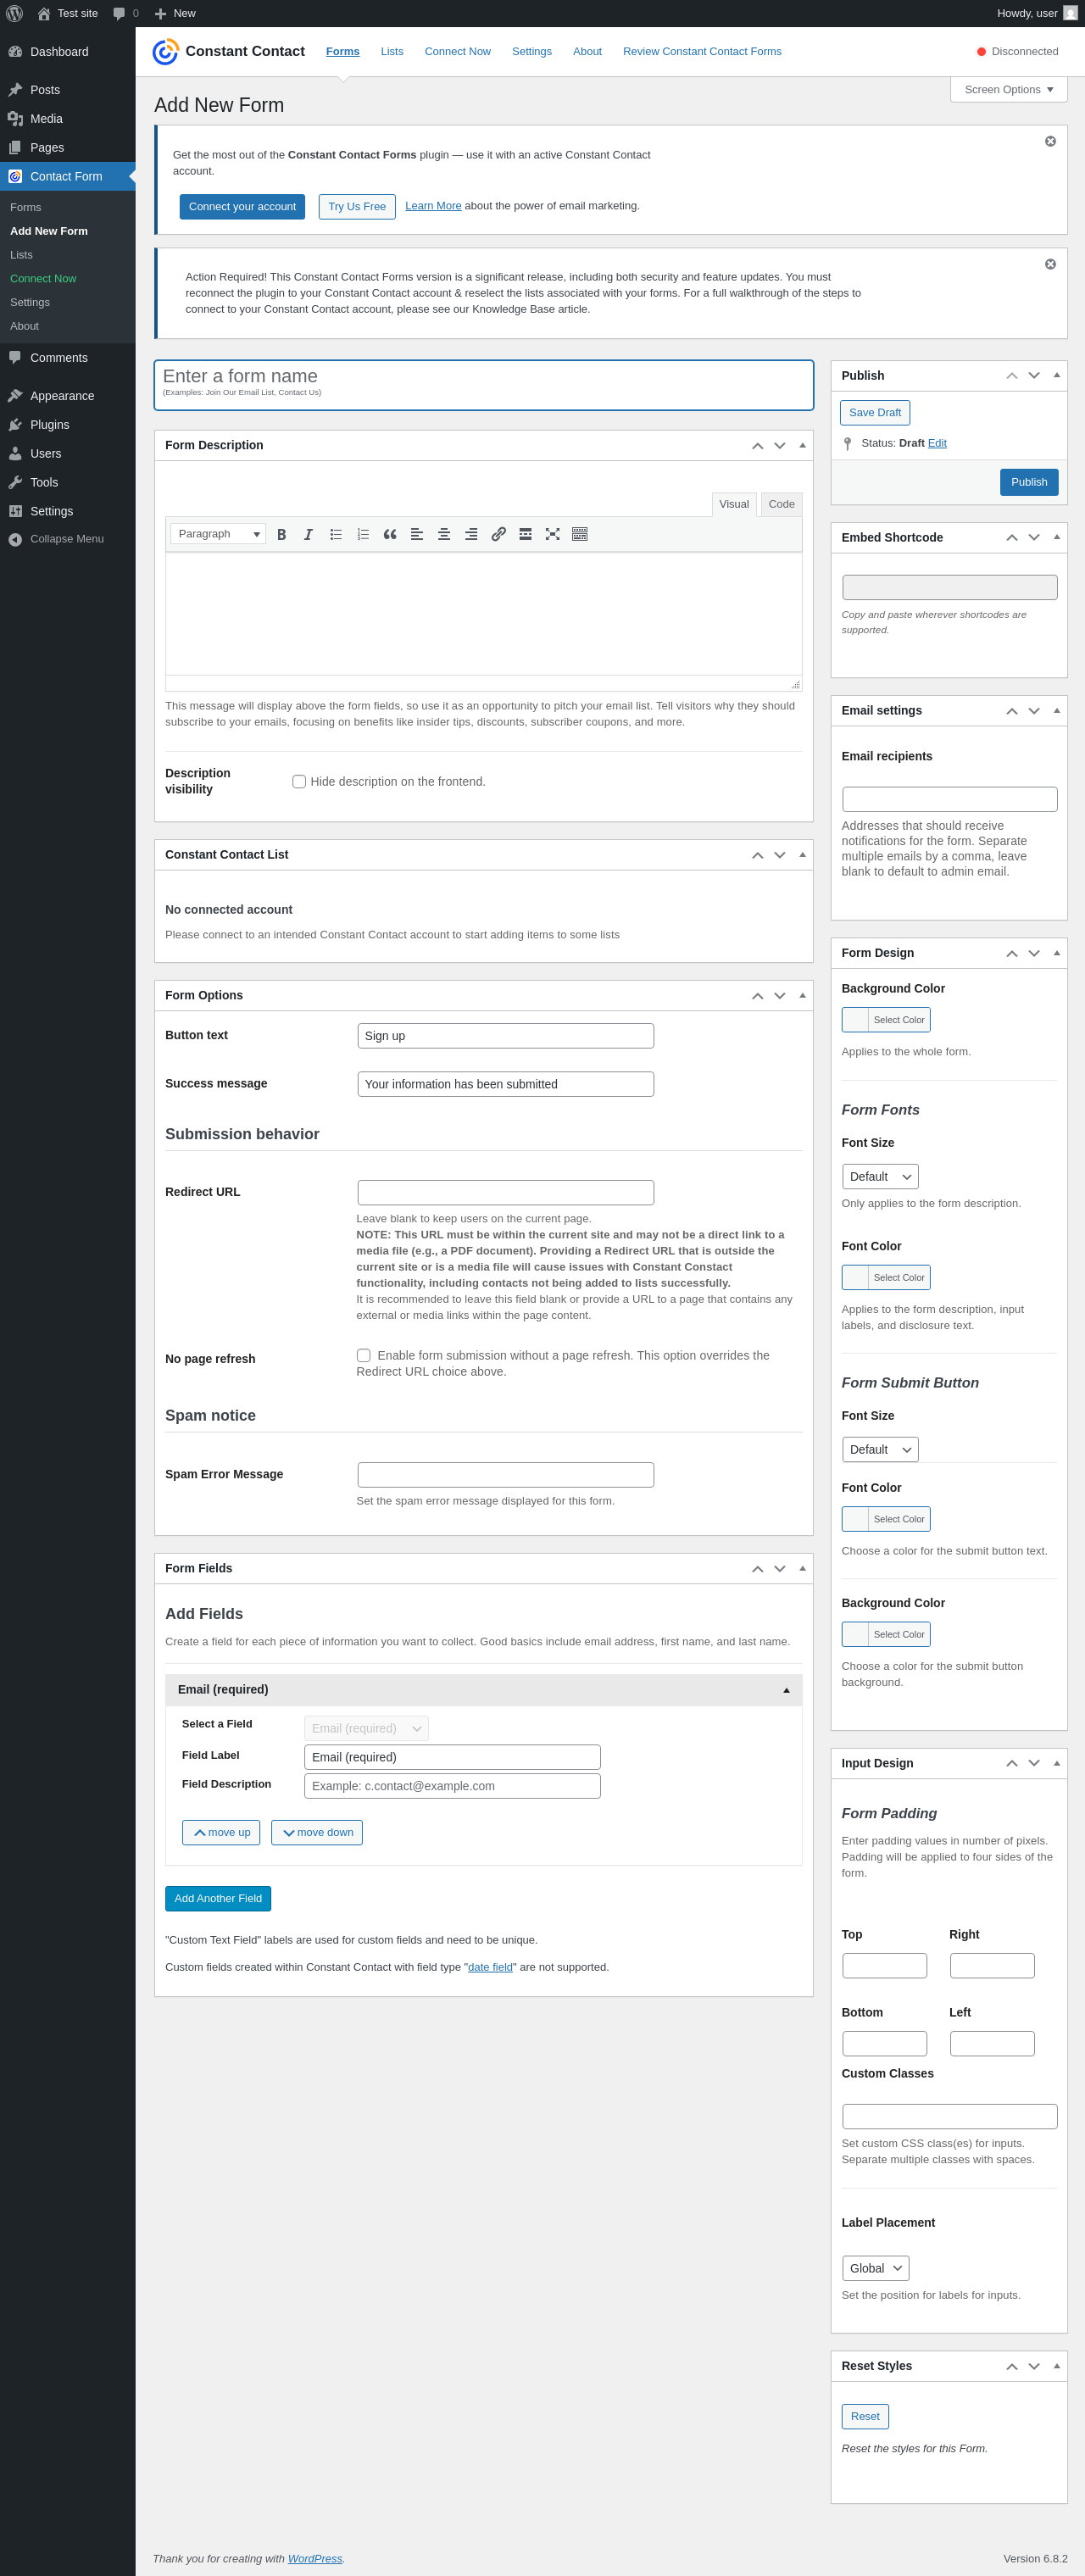Open the Lists tab in header
Image resolution: width=1085 pixels, height=2576 pixels.
click(x=392, y=52)
